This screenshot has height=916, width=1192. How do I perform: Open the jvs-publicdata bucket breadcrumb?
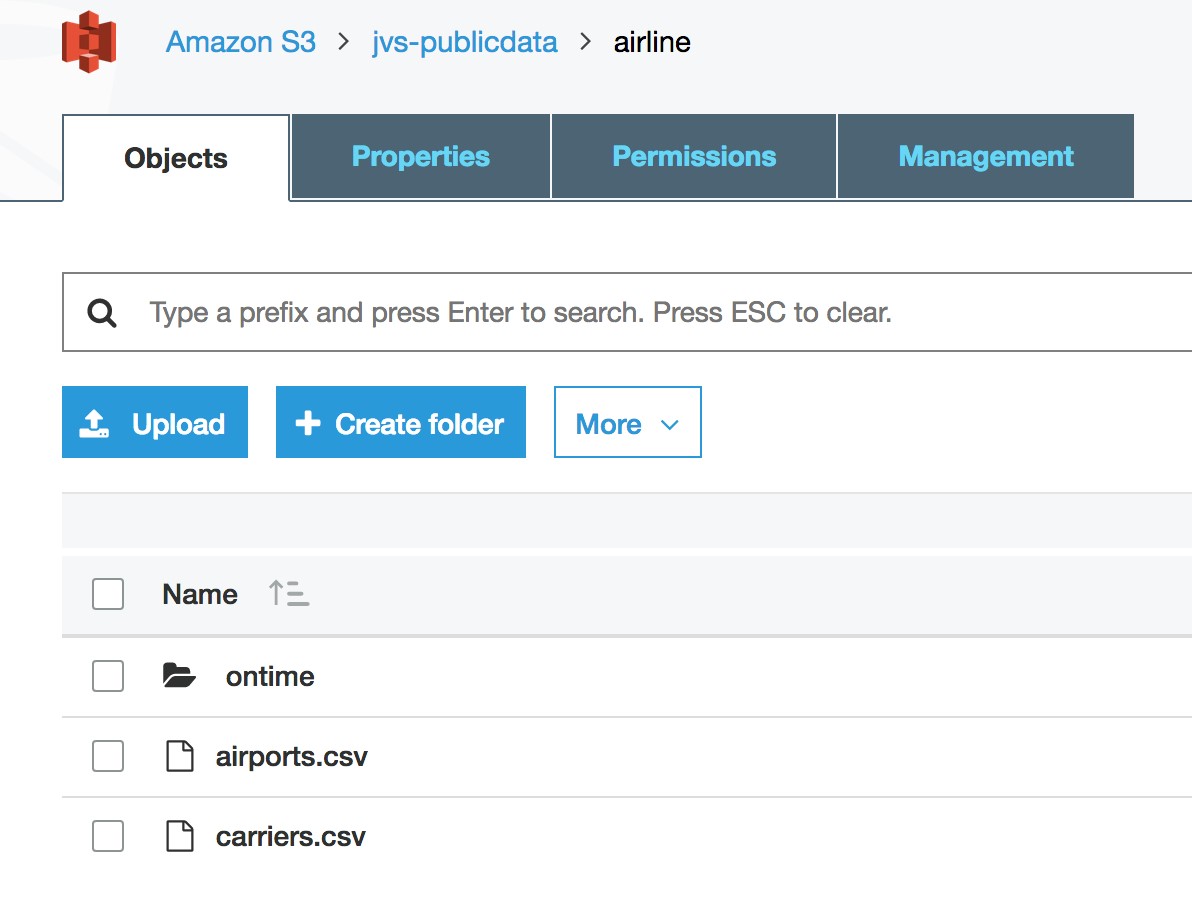point(464,43)
